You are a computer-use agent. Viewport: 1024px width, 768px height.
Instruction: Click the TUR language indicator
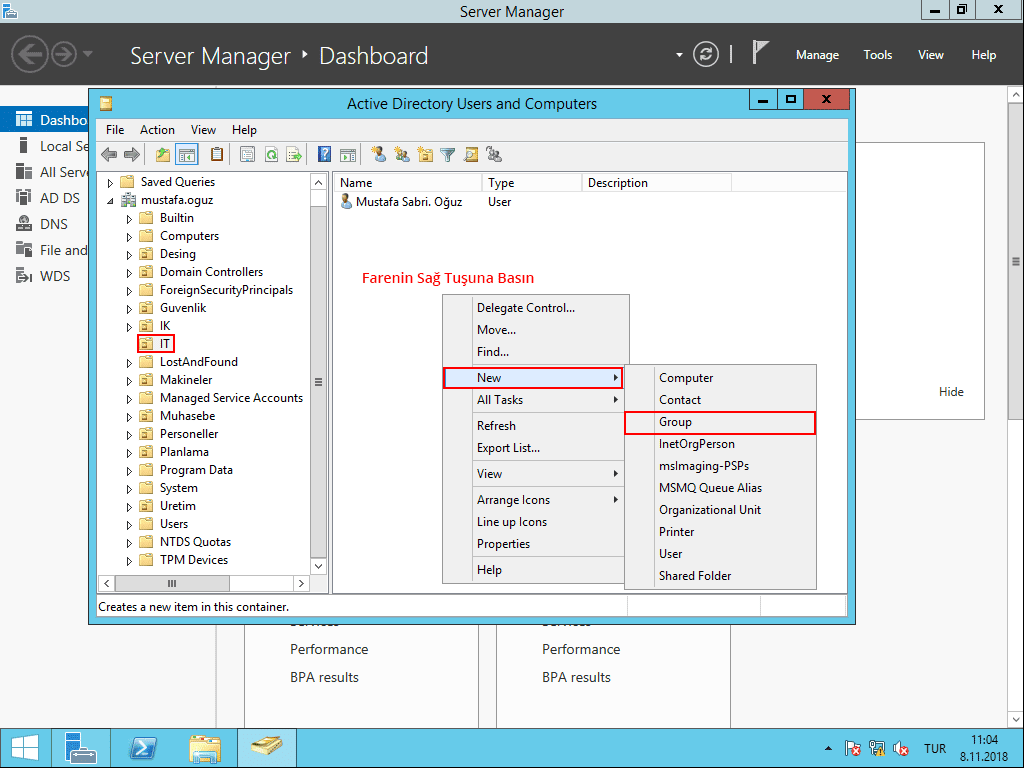coord(935,748)
